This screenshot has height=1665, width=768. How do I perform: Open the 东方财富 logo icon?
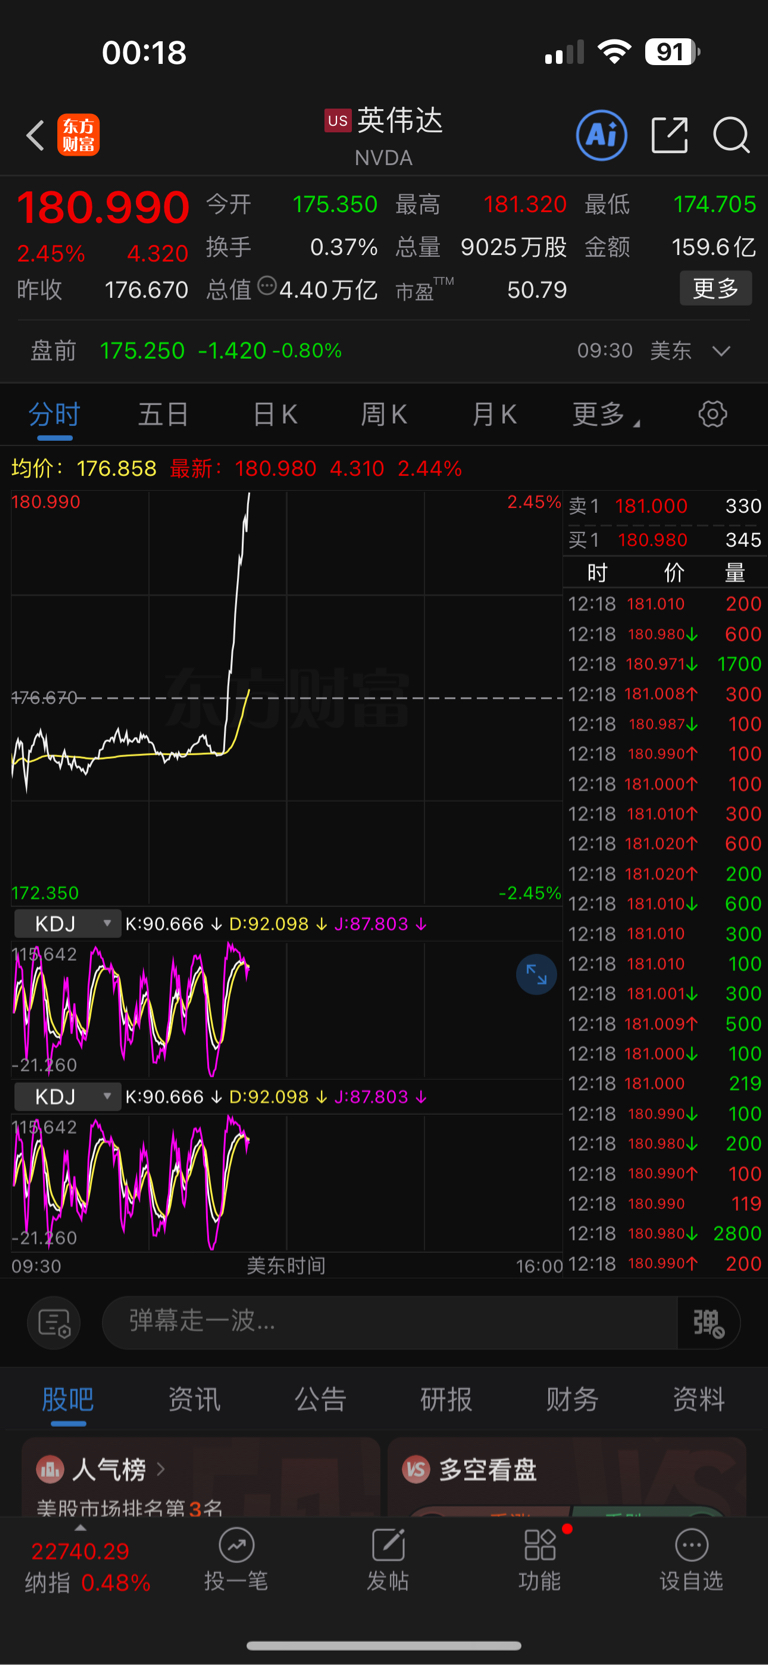click(78, 135)
